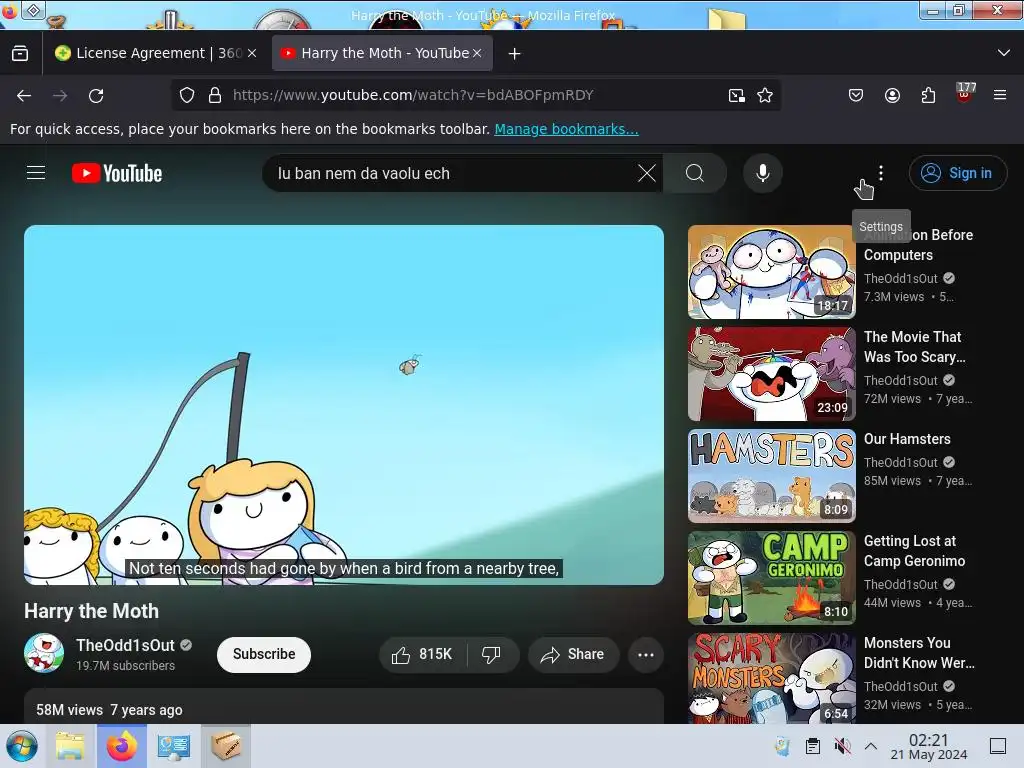Viewport: 1024px width, 768px height.
Task: Open Firefox account menu
Action: point(892,95)
